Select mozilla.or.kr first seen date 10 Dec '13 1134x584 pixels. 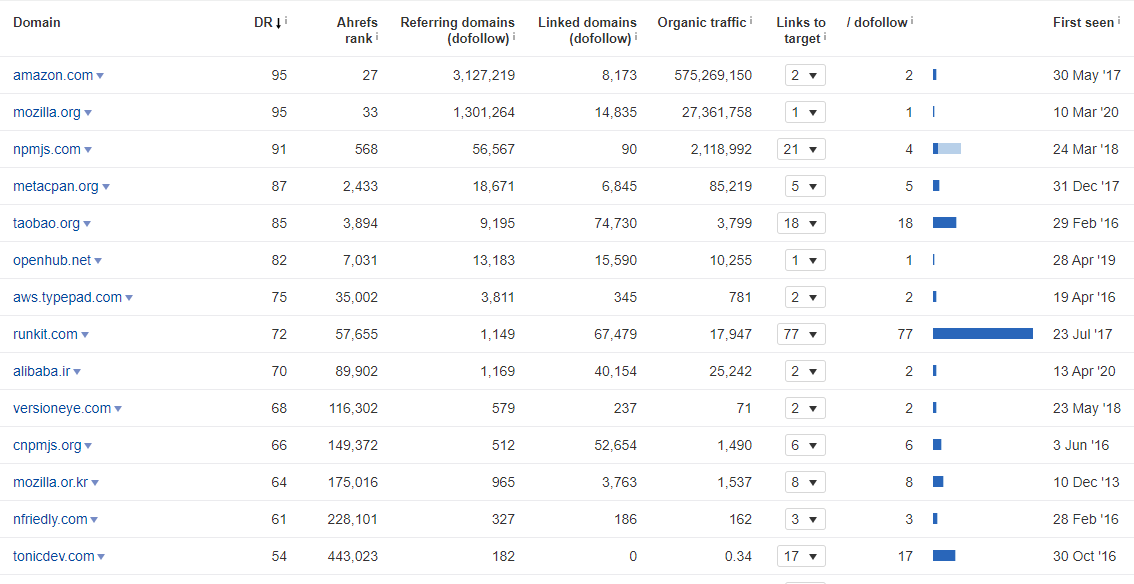[1086, 482]
